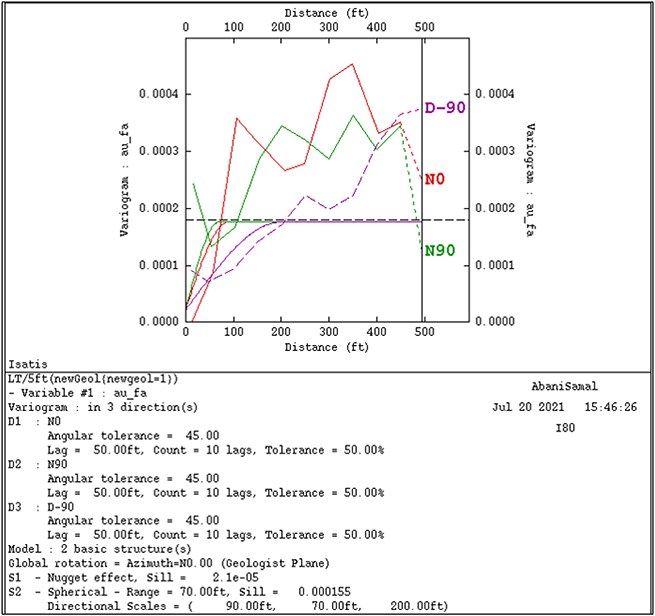
Task: Click the right Variogram : au_fa axis title
Action: click(530, 181)
